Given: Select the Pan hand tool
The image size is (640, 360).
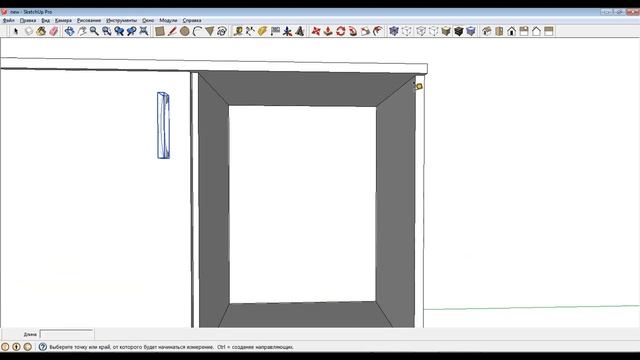Looking at the screenshot, I should point(82,31).
